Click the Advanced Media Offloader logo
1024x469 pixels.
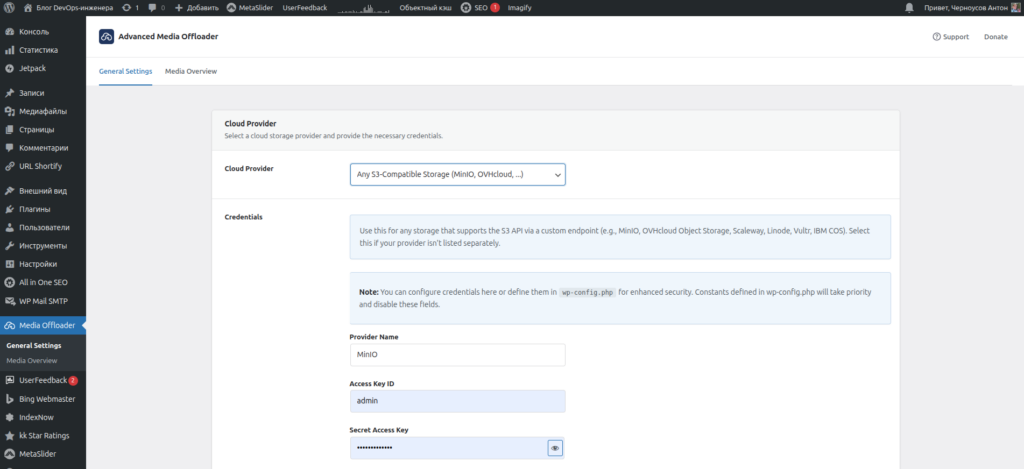[x=106, y=37]
